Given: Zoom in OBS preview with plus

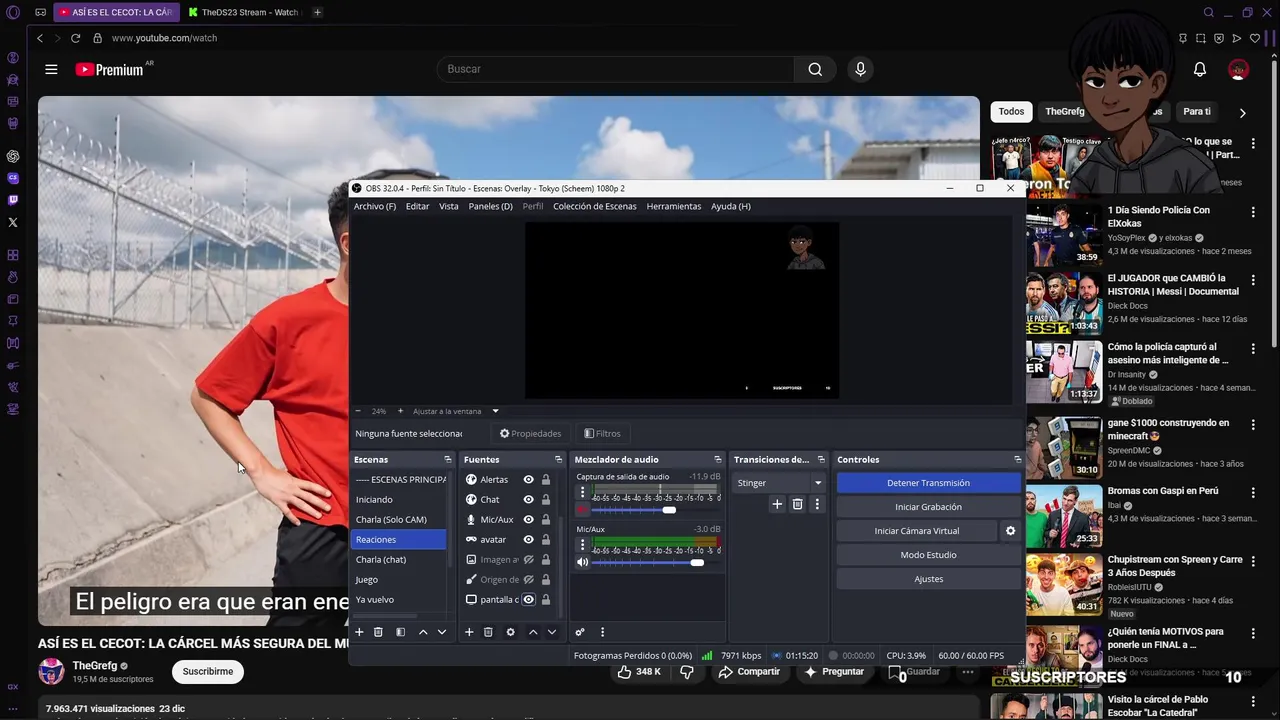Looking at the screenshot, I should pyautogui.click(x=400, y=411).
